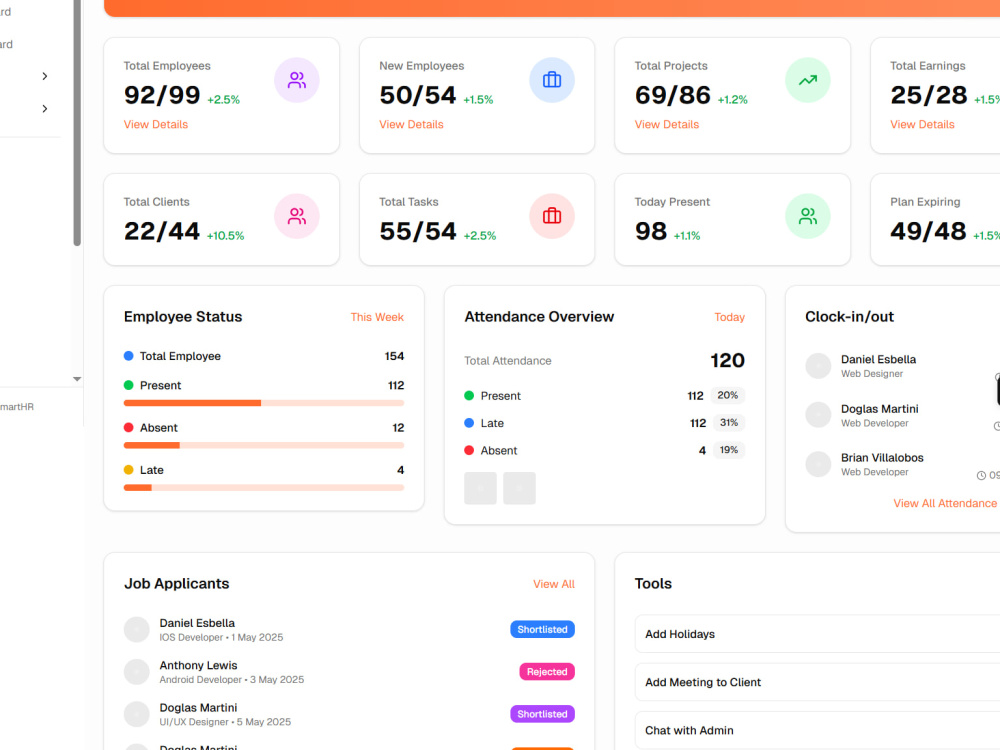This screenshot has height=750, width=1000.
Task: Click Anthony Lewis's name in Job Applicants
Action: click(x=198, y=665)
